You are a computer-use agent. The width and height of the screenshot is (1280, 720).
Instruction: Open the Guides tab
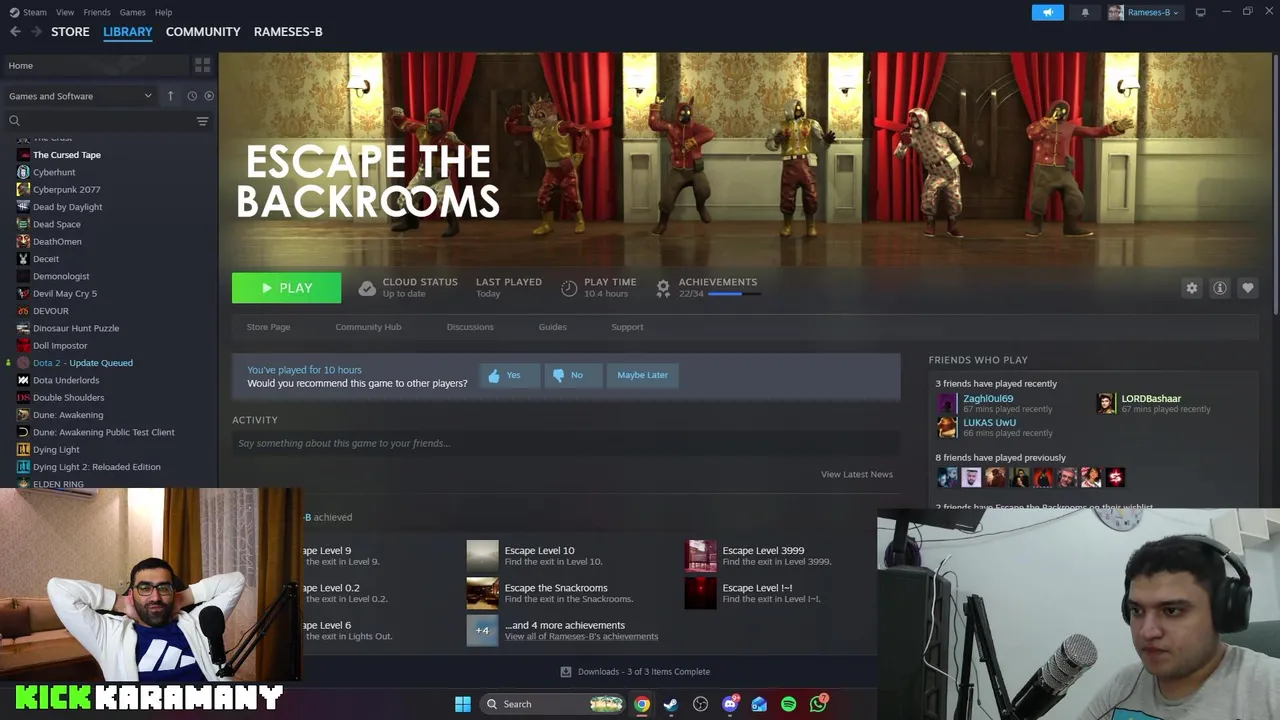[x=552, y=327]
